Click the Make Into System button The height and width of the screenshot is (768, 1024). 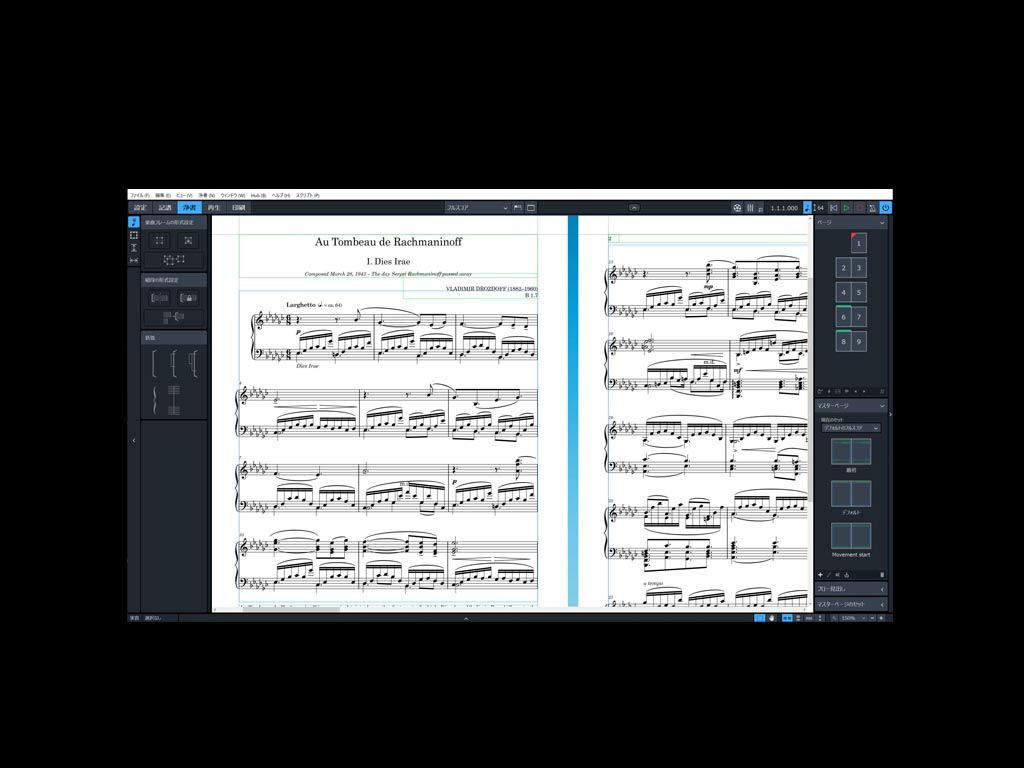(159, 298)
